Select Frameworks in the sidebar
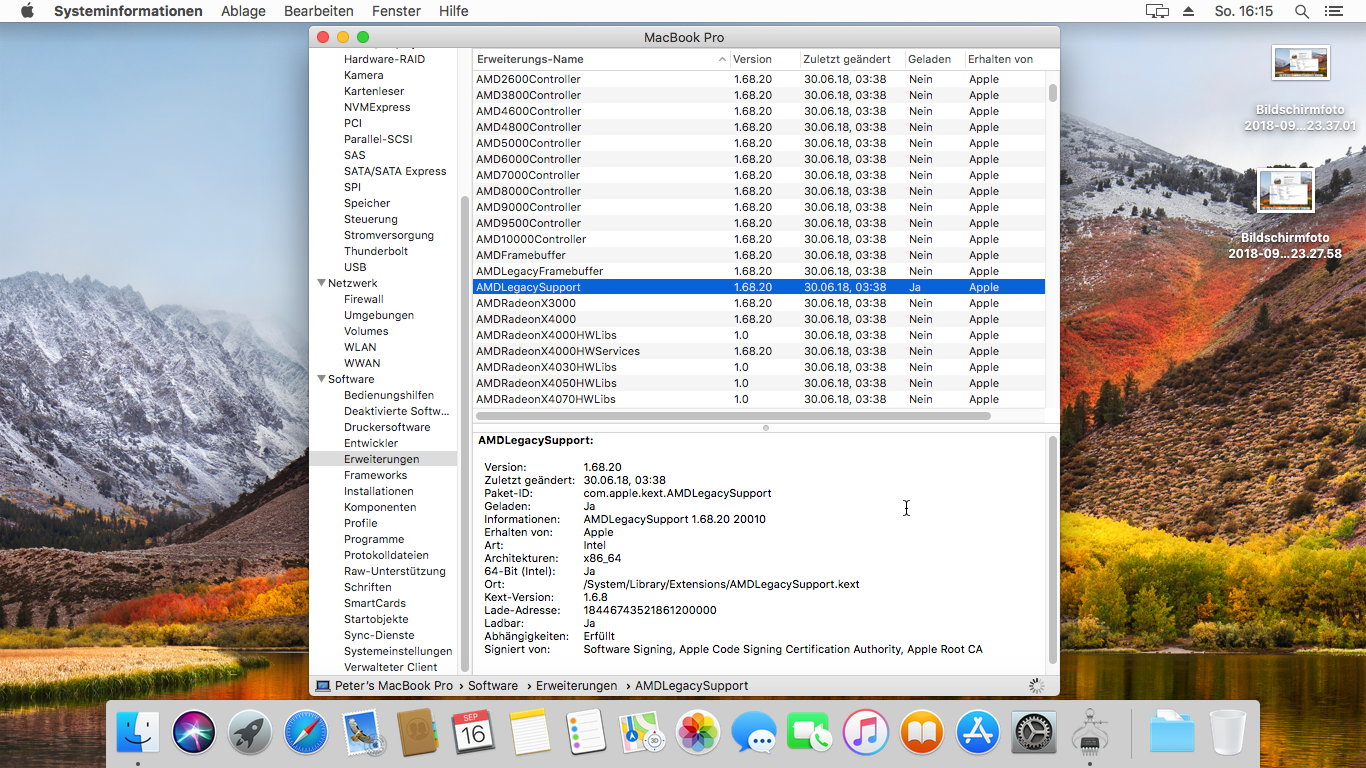Image resolution: width=1366 pixels, height=768 pixels. click(375, 475)
